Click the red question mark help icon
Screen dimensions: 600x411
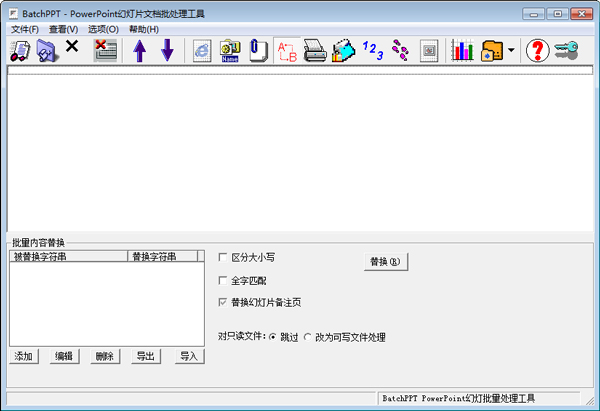(537, 50)
